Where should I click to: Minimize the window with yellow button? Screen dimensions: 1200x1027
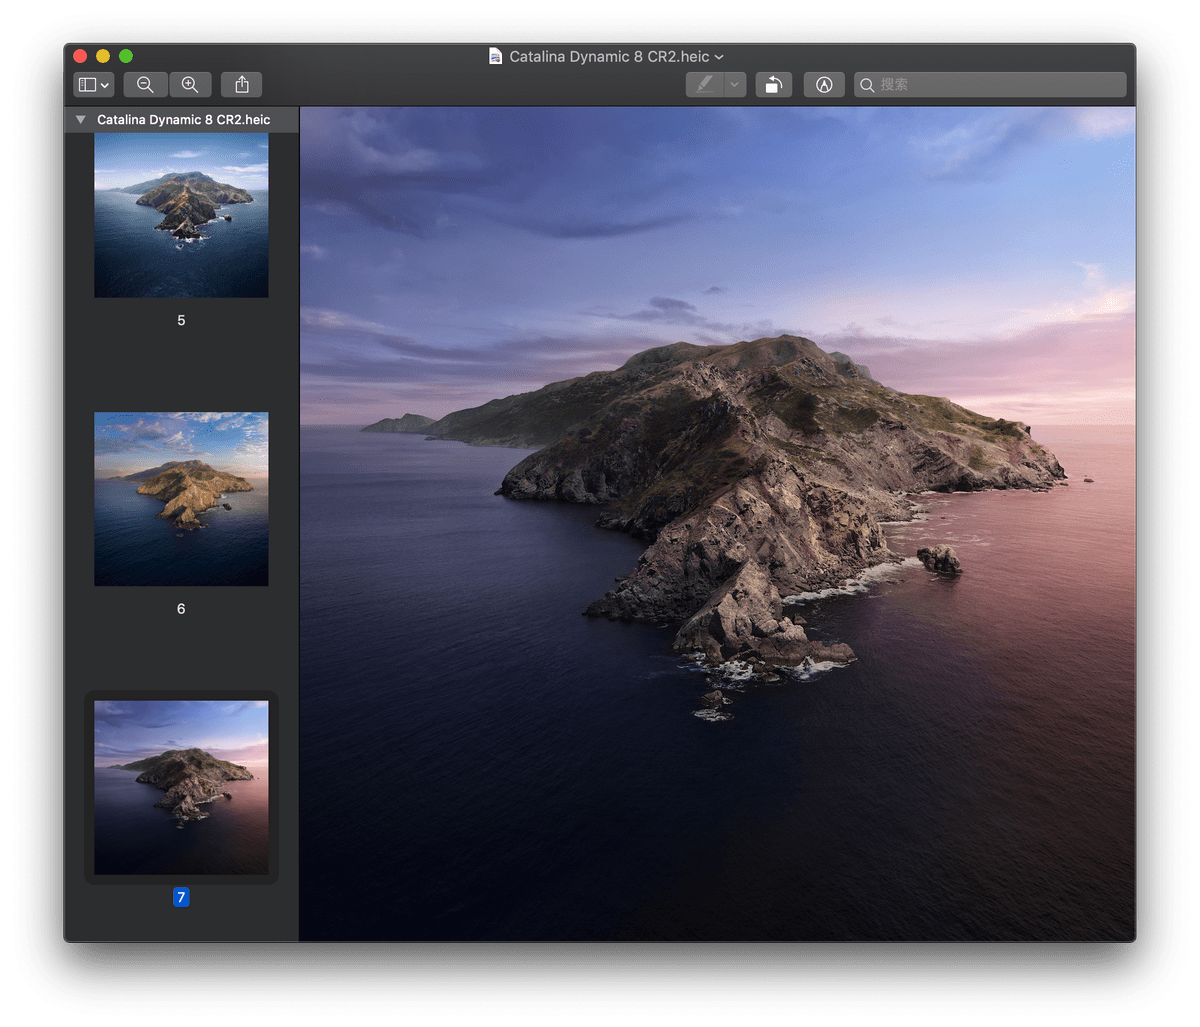pyautogui.click(x=103, y=57)
